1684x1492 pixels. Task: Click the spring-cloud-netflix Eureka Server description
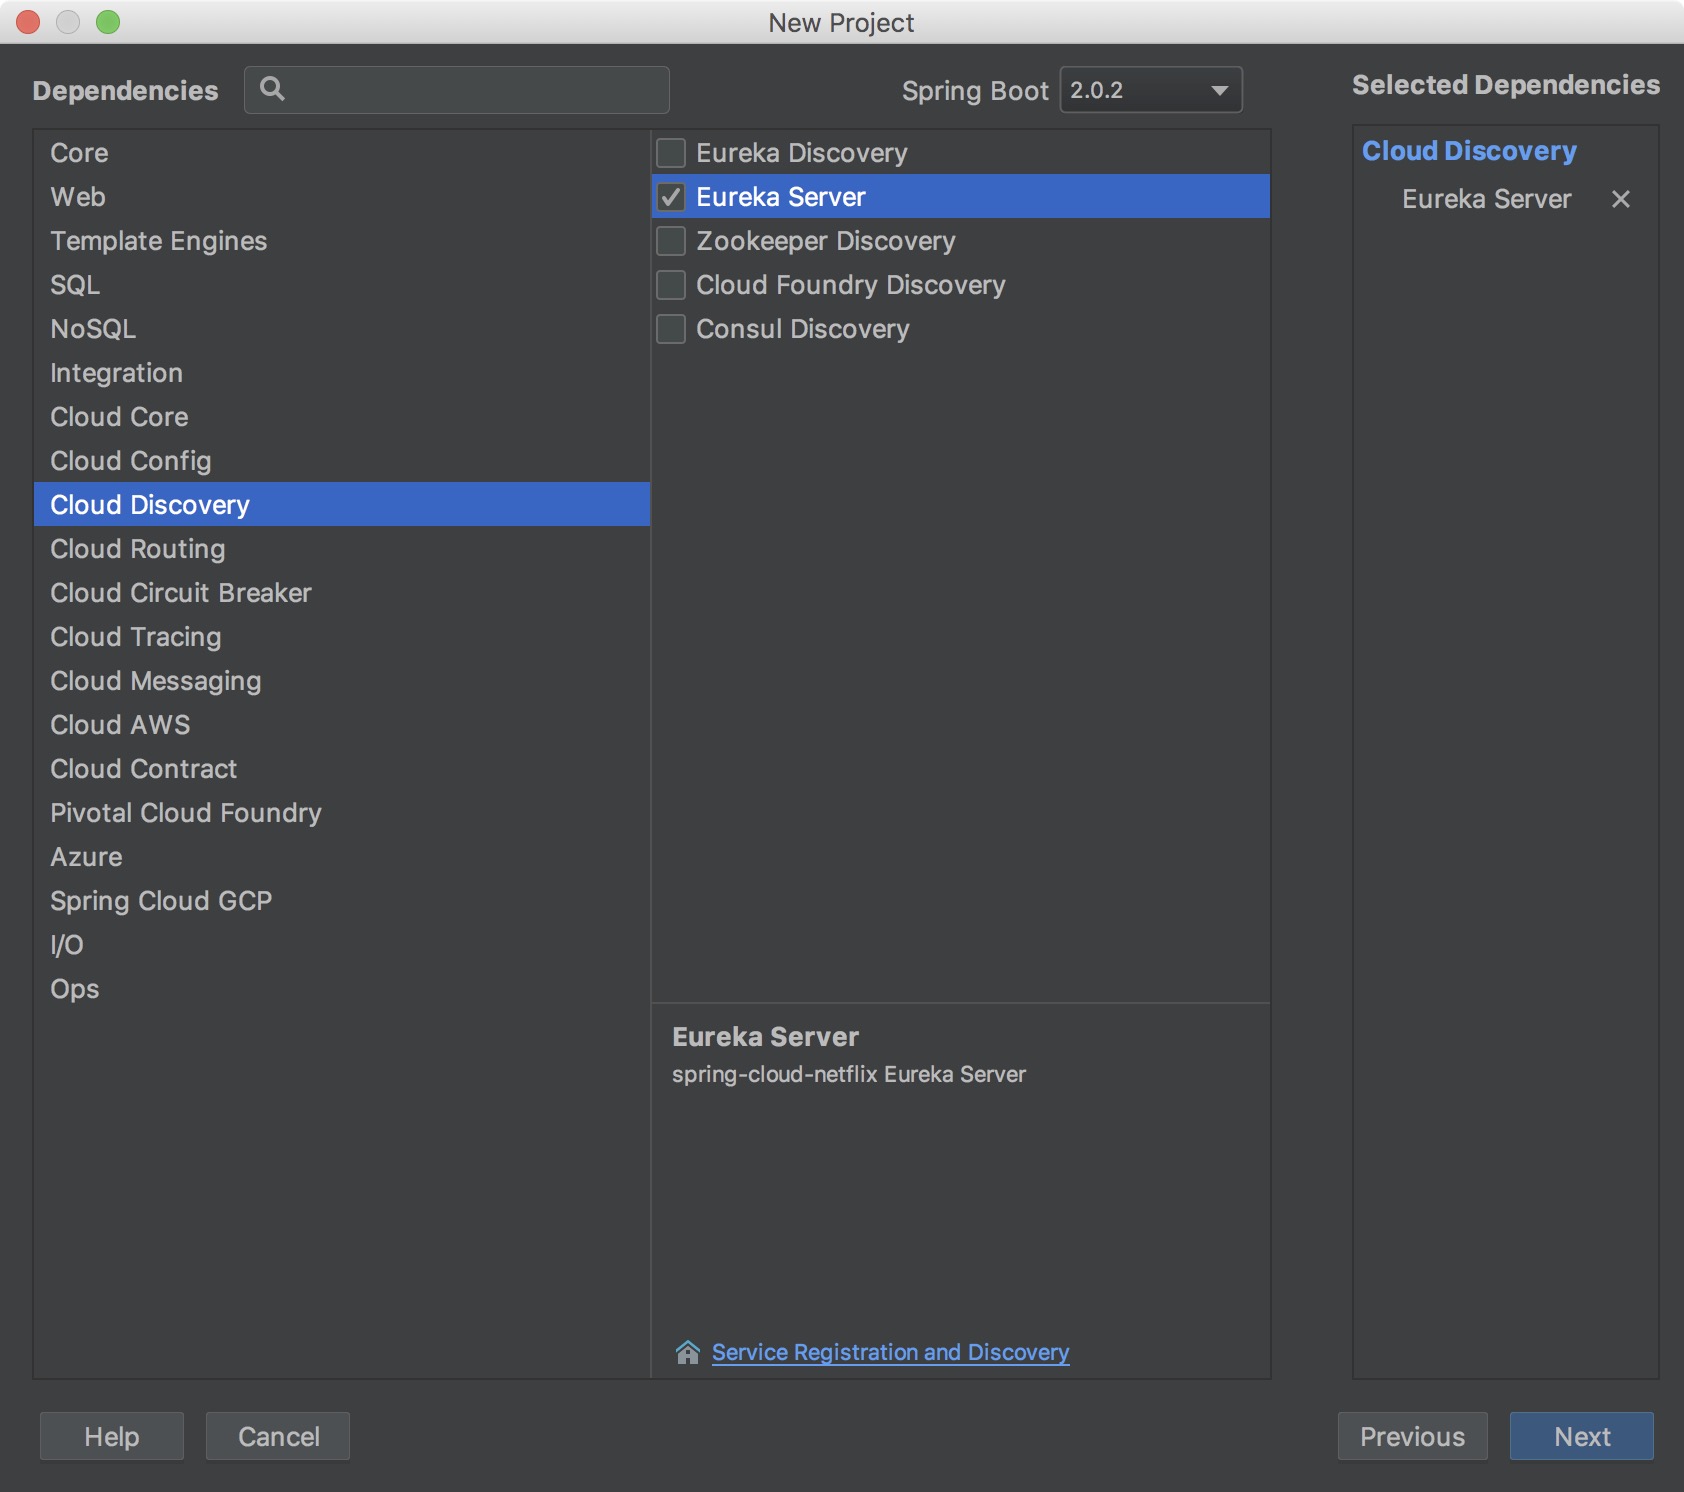click(x=849, y=1074)
